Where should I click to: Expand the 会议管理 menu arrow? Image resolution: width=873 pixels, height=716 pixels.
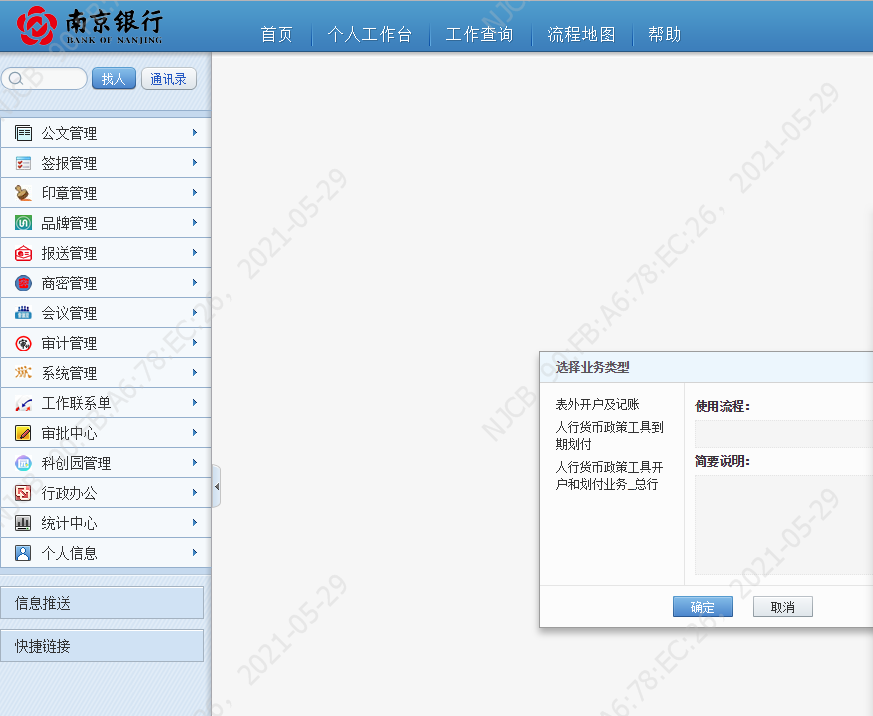tap(195, 313)
